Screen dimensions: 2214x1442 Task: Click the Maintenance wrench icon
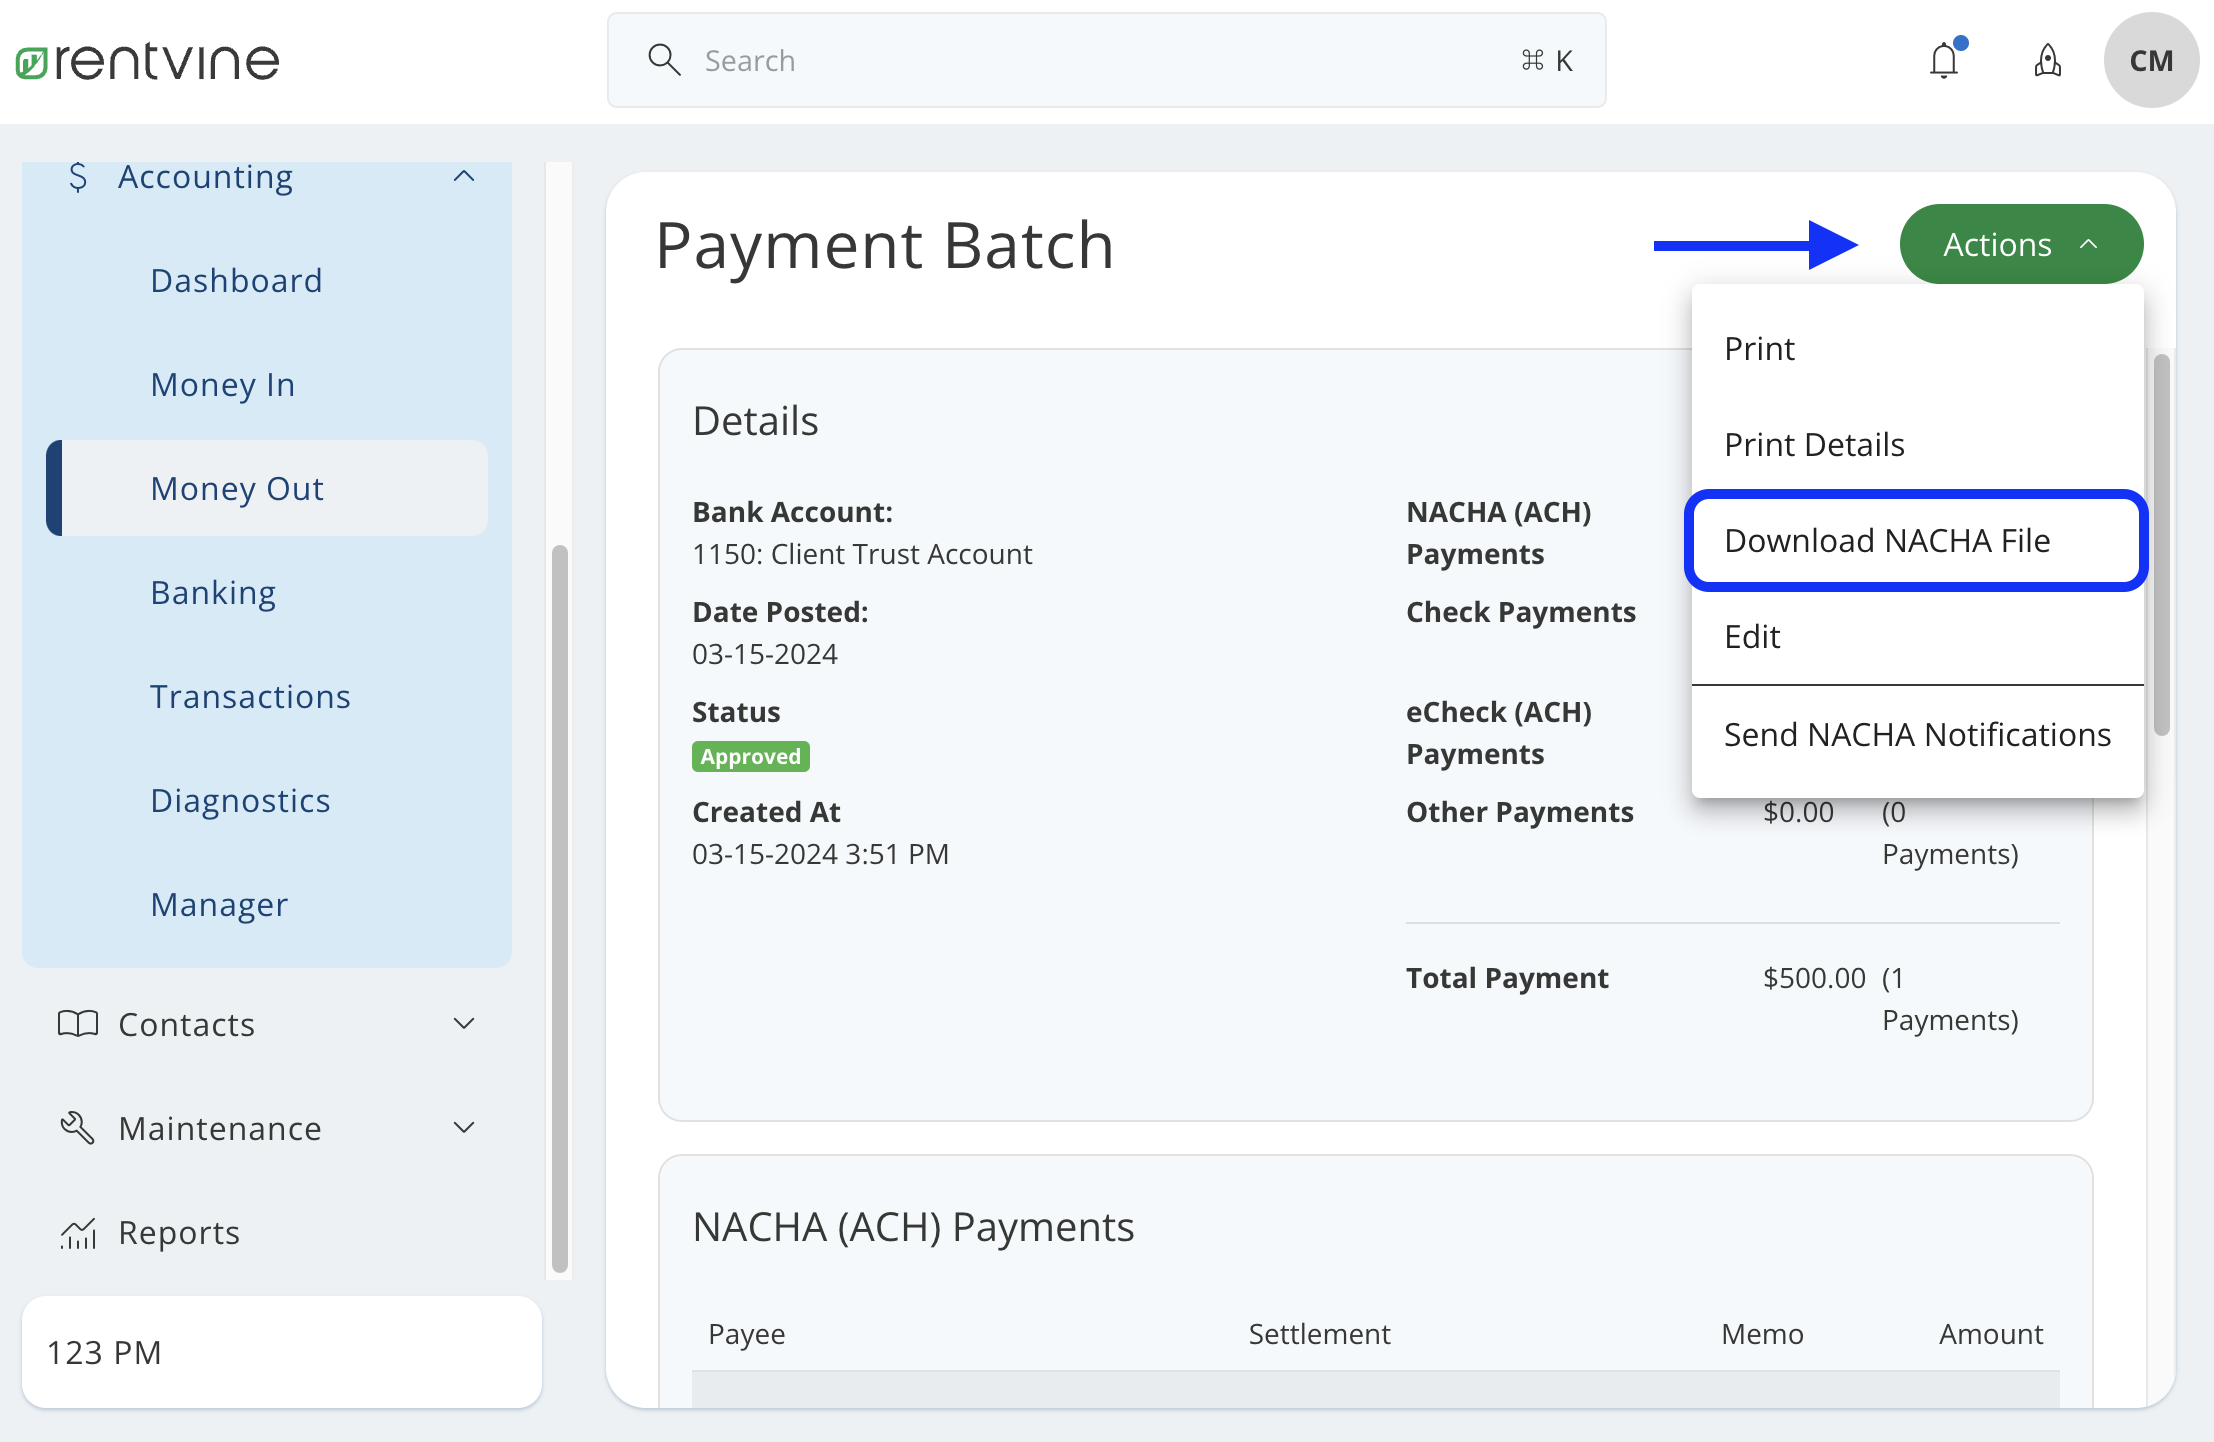coord(76,1128)
